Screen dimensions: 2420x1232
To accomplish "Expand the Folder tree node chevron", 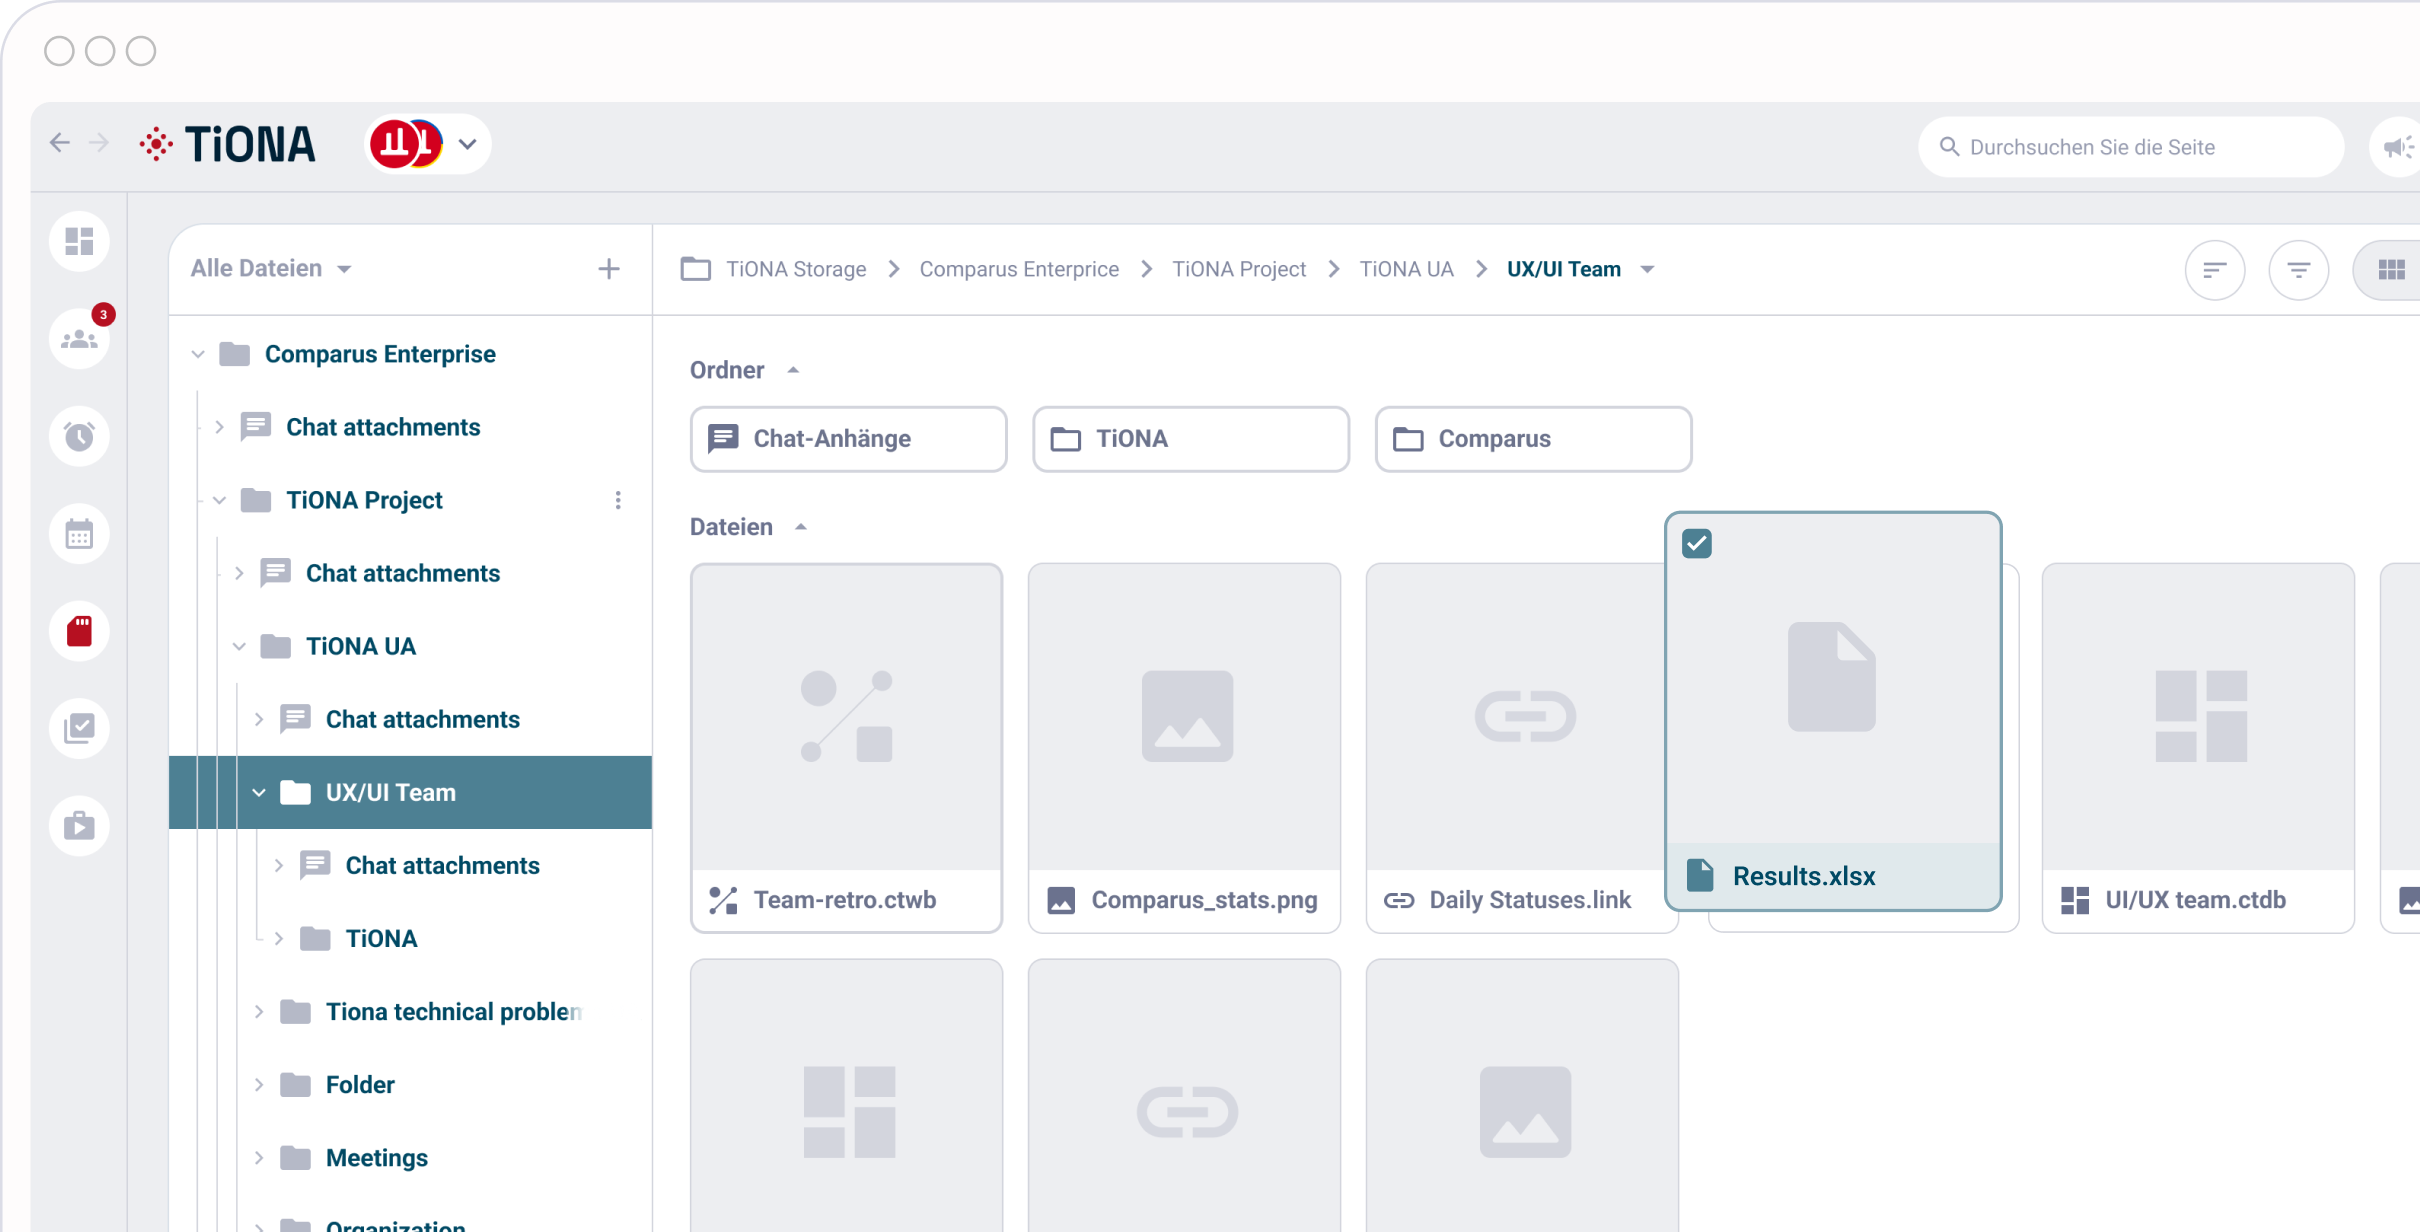I will pyautogui.click(x=259, y=1084).
